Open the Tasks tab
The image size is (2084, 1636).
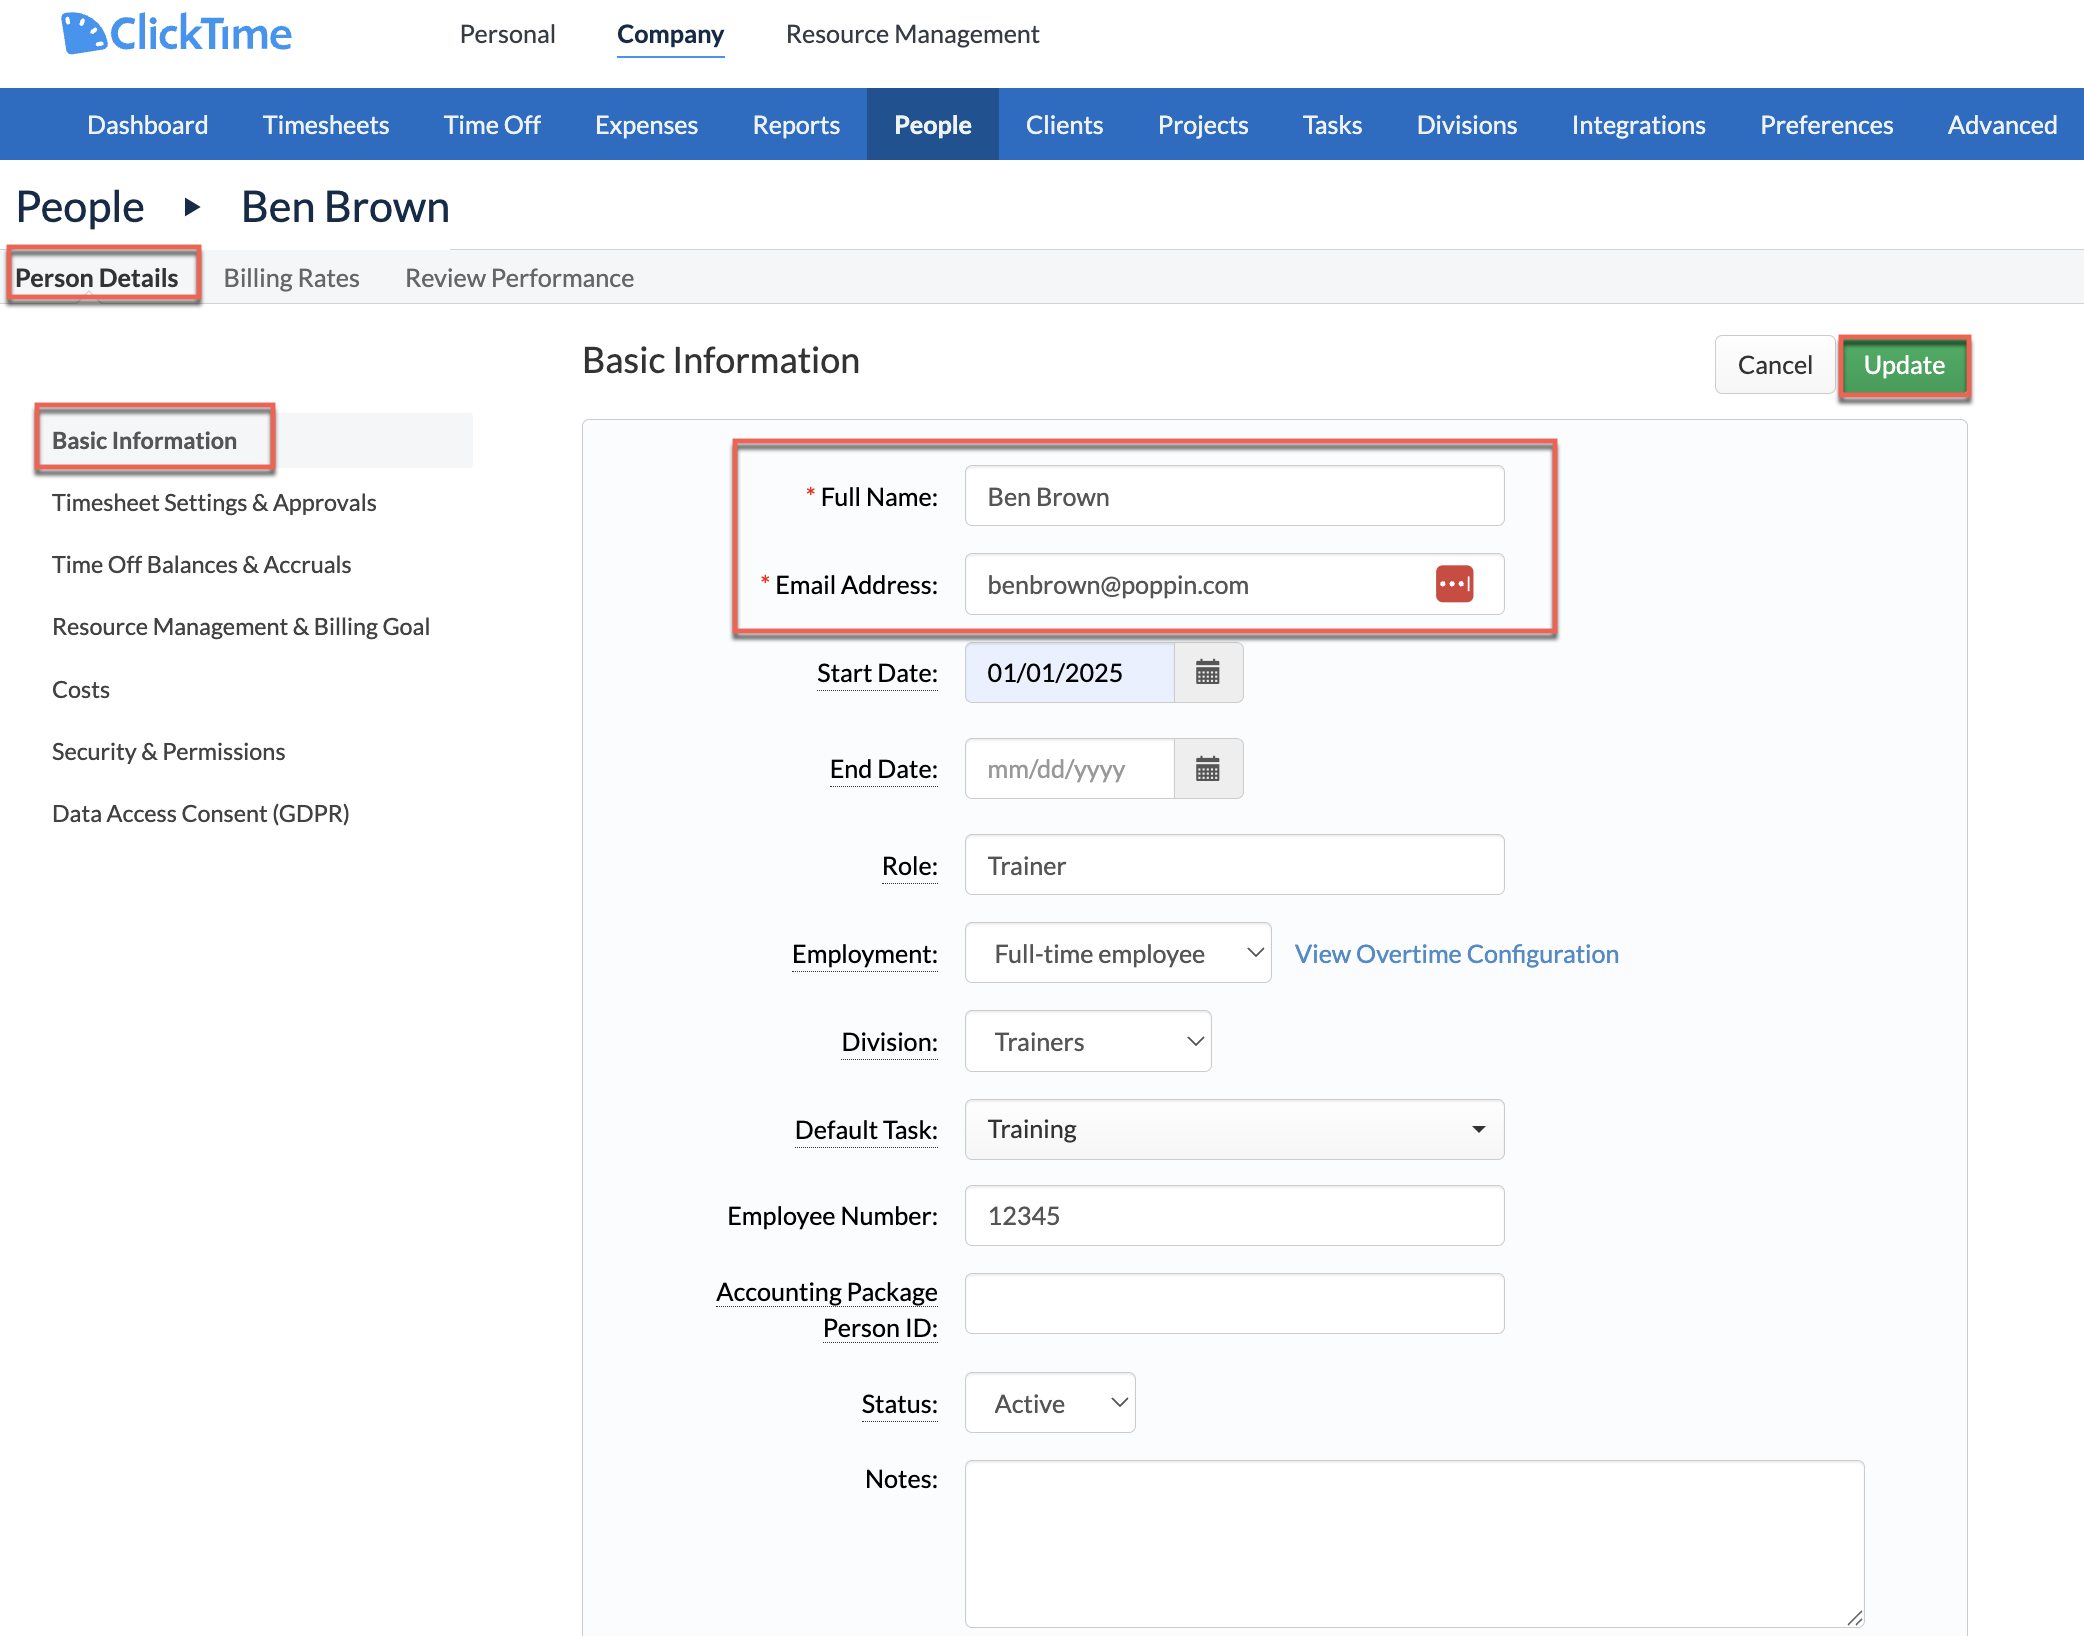[1332, 125]
